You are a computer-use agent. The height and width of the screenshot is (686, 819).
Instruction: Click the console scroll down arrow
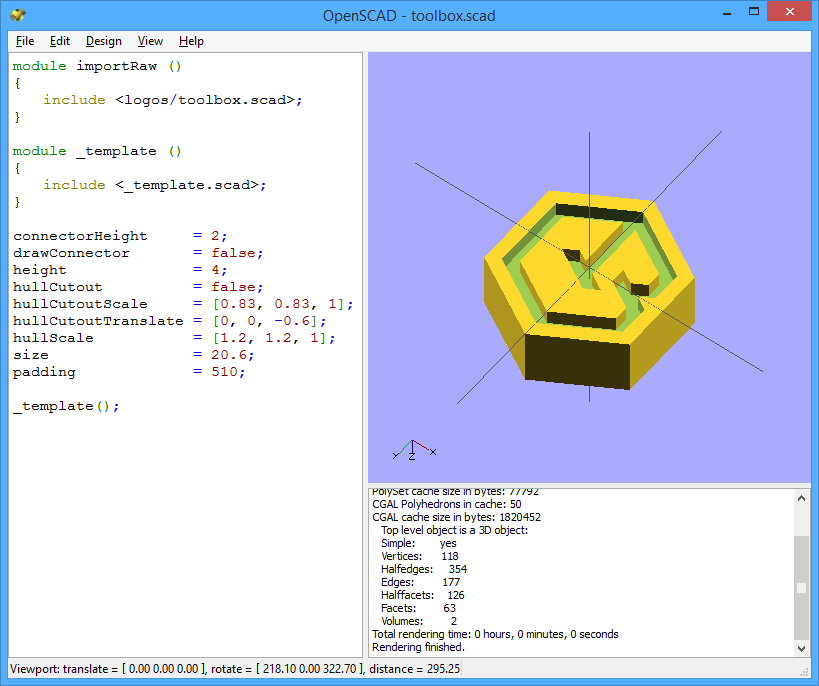click(x=801, y=648)
